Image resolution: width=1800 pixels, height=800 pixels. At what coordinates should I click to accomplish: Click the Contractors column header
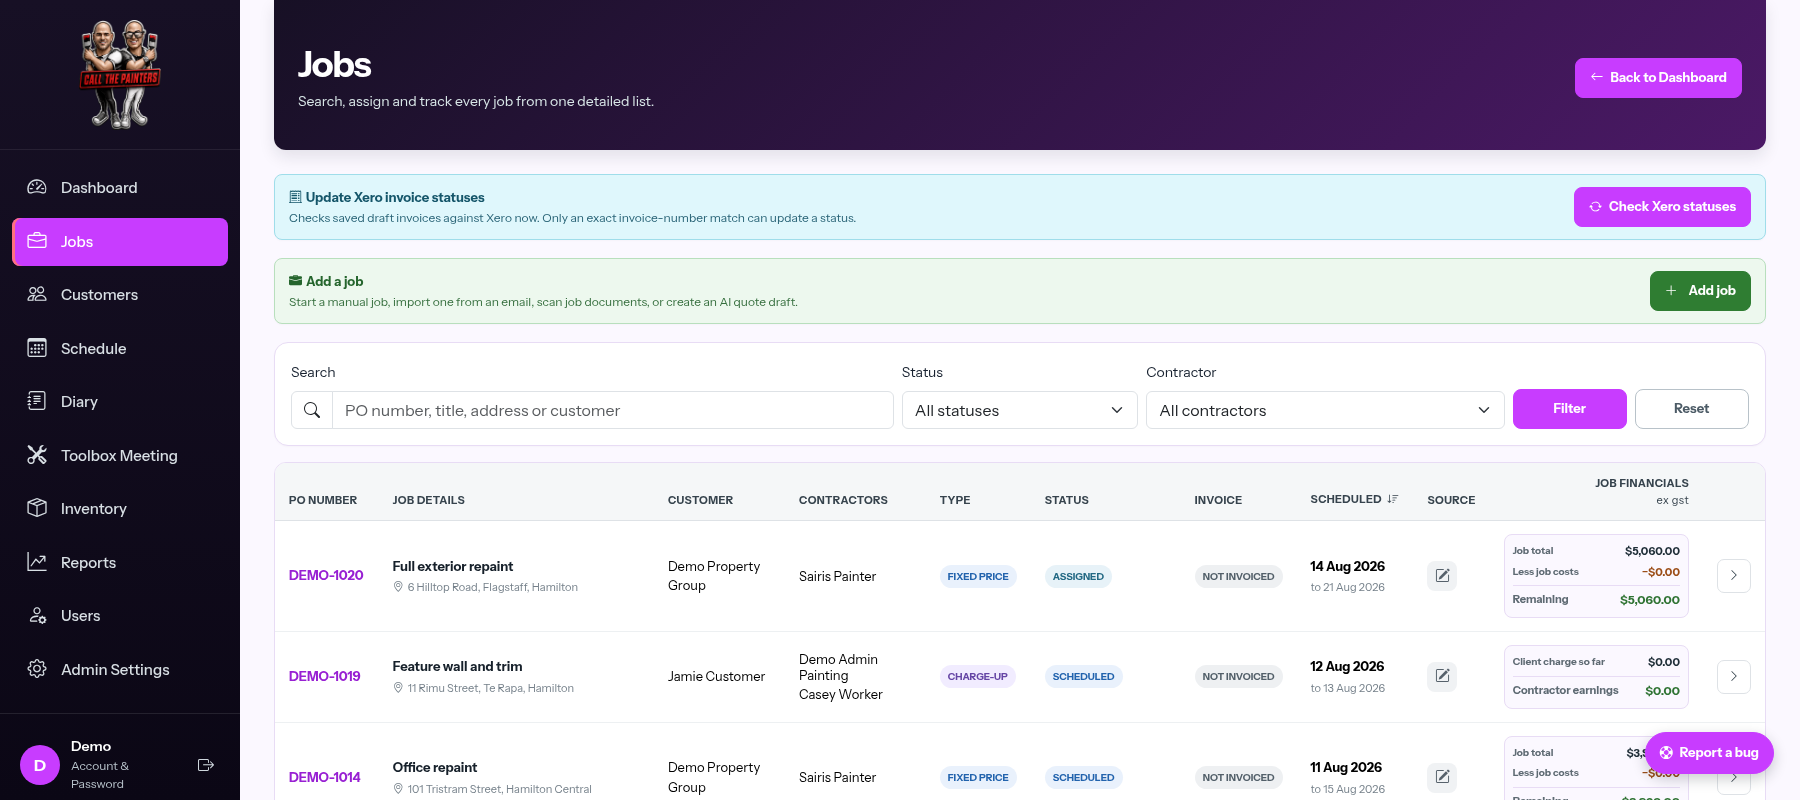843,500
